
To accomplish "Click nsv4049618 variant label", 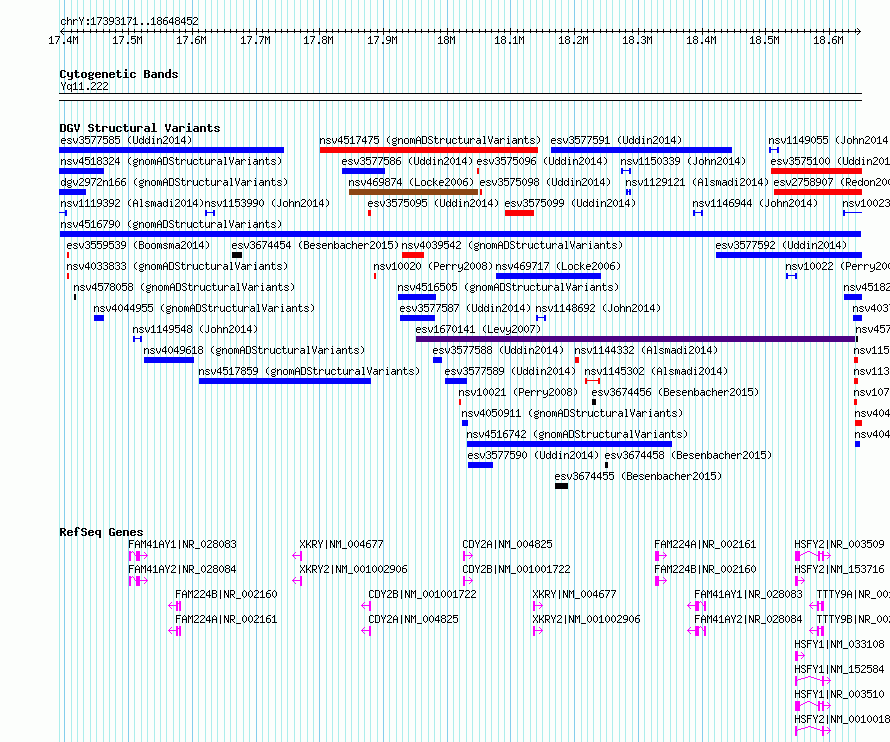I will [254, 350].
